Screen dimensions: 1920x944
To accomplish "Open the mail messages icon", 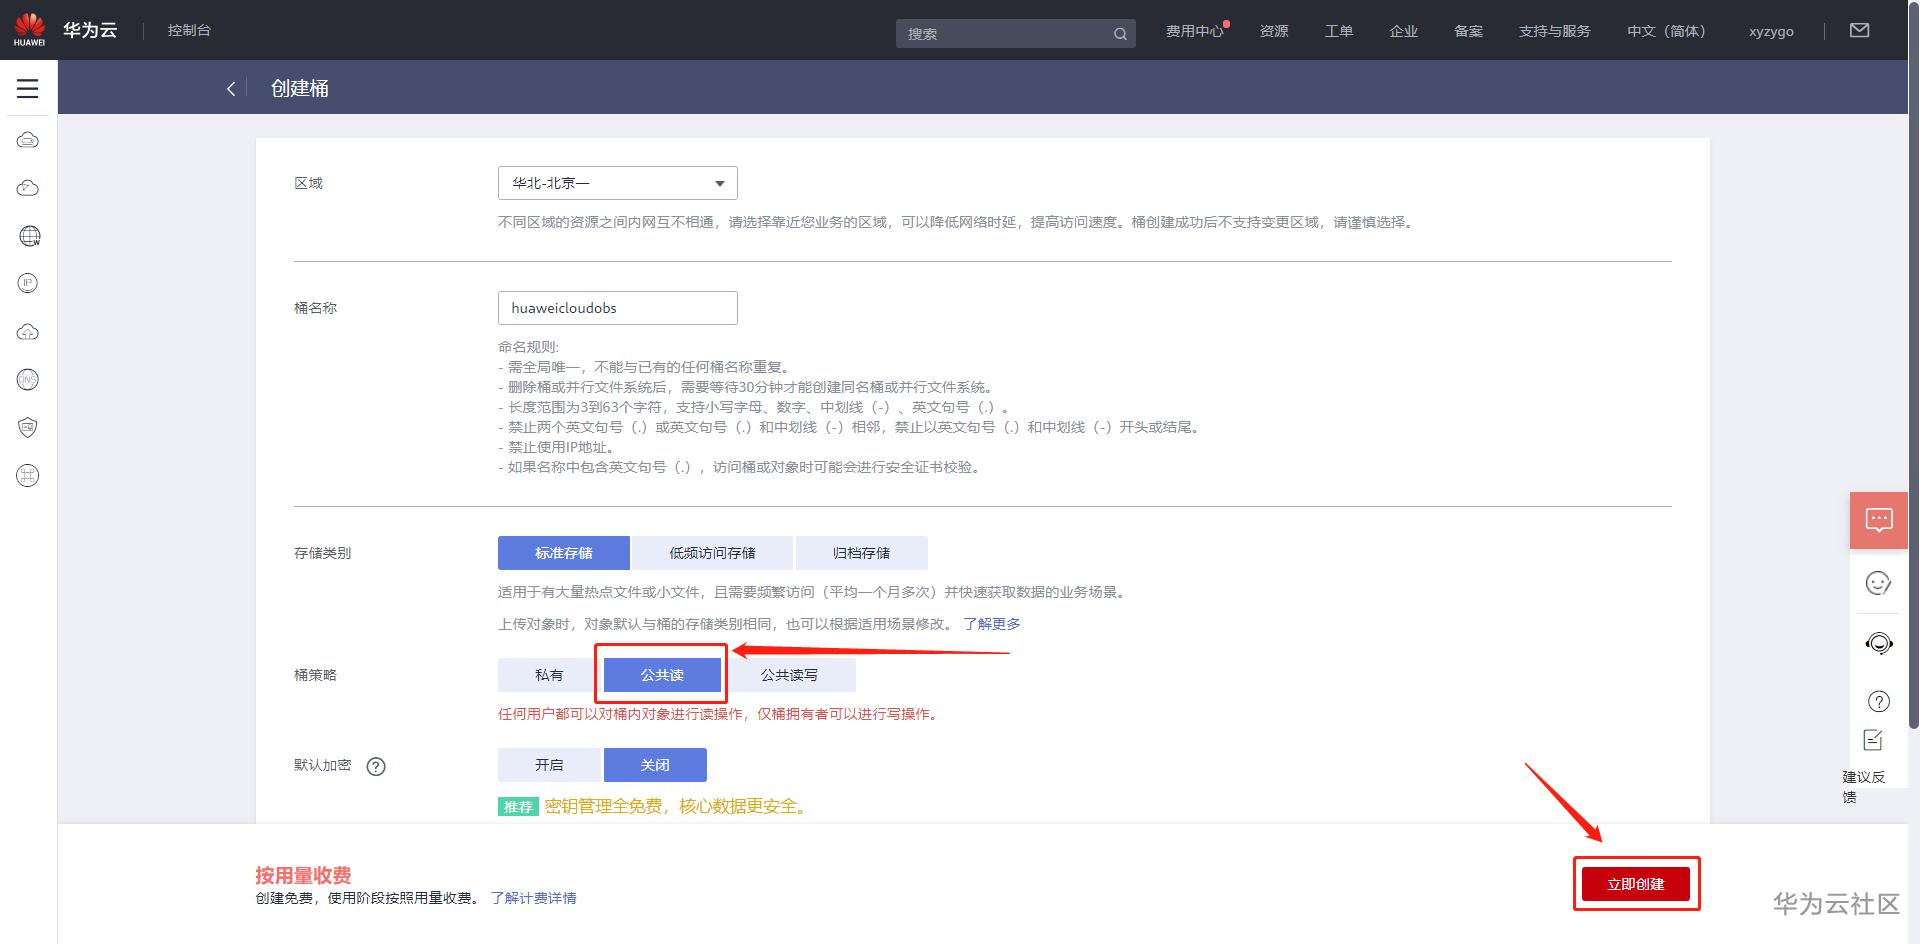I will pyautogui.click(x=1860, y=30).
